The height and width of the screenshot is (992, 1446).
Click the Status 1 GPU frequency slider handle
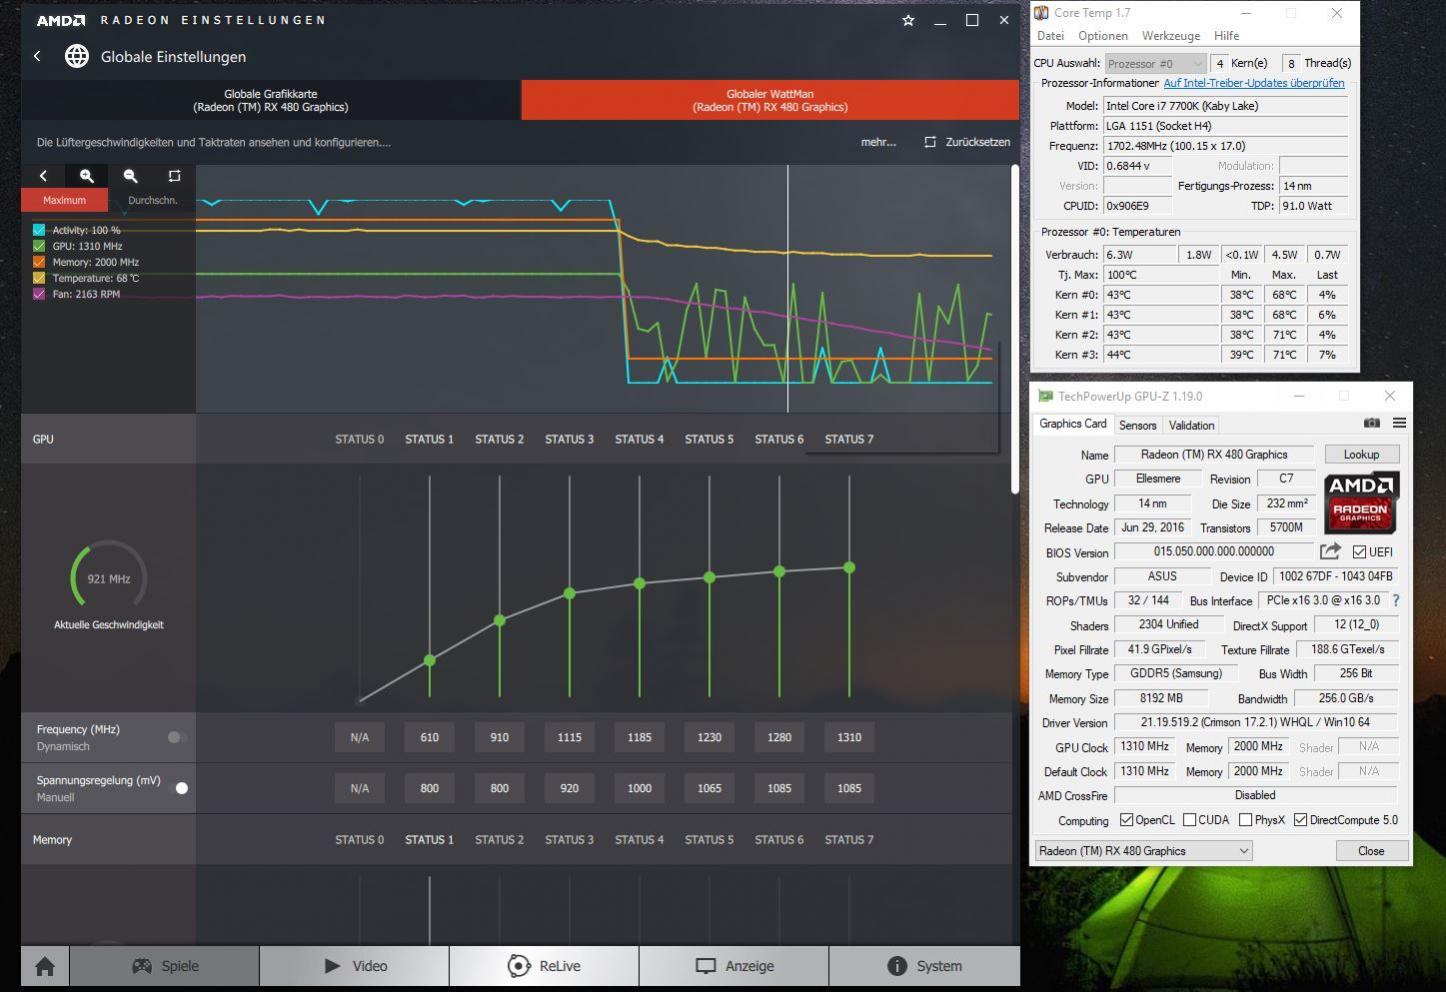(x=429, y=660)
